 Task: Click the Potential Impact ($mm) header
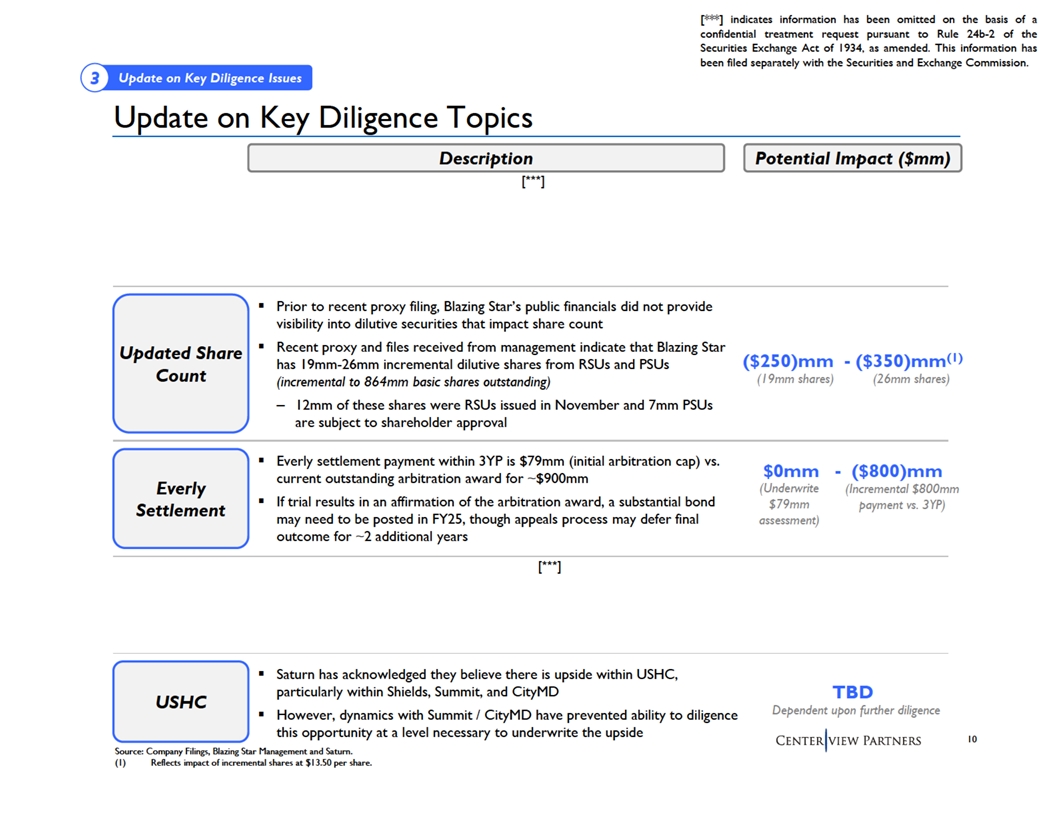(x=852, y=158)
